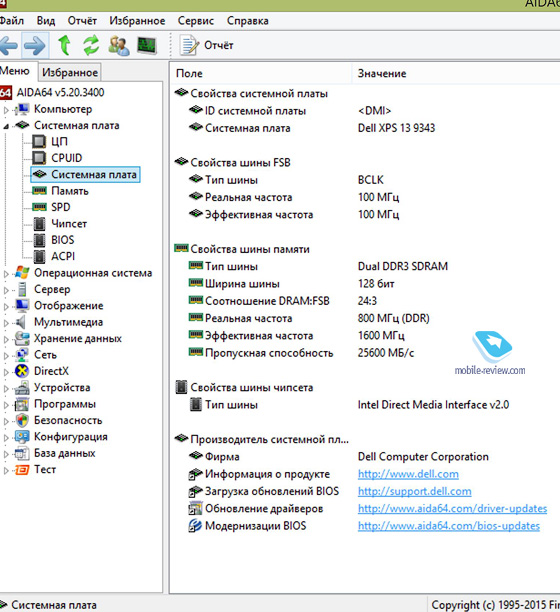Viewport: 560px width, 612px height.
Task: Click the Сеть network icon
Action: (x=22, y=355)
